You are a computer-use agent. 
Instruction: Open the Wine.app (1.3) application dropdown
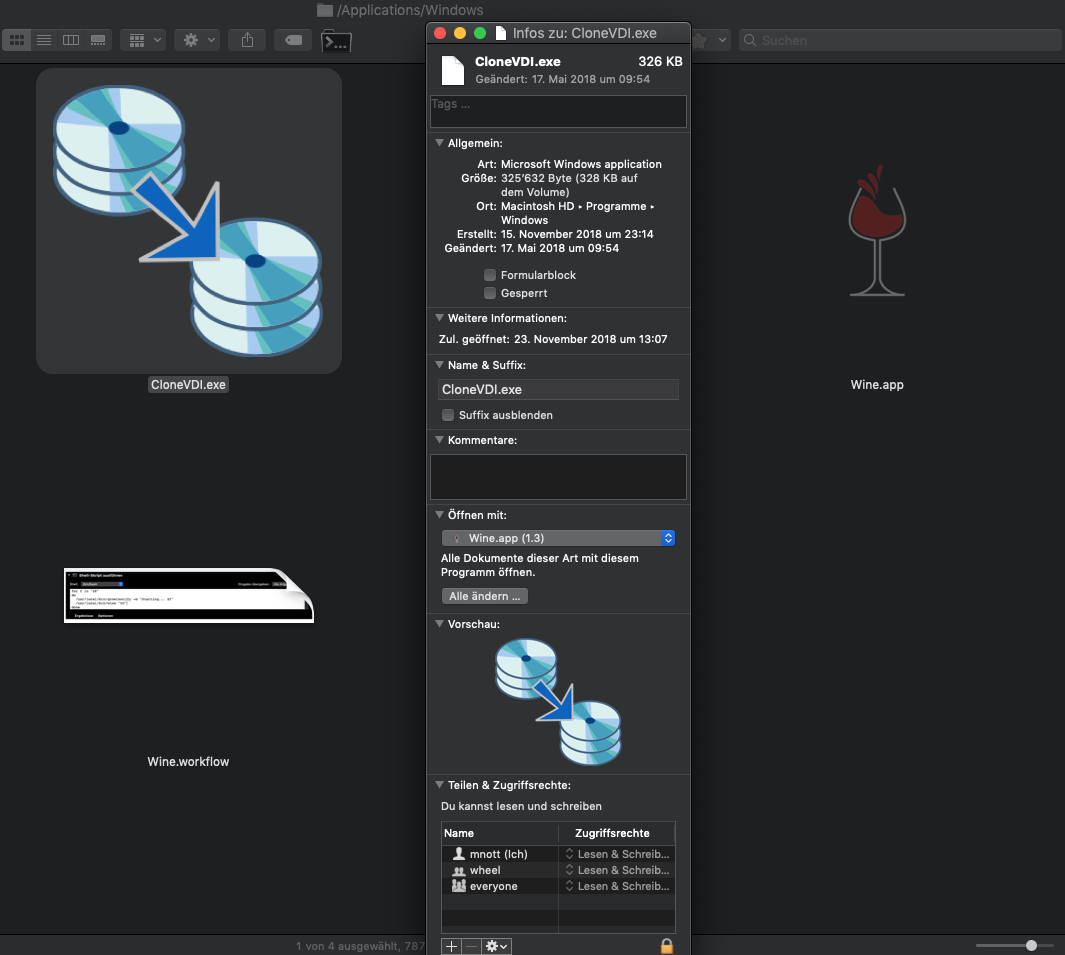tap(558, 538)
